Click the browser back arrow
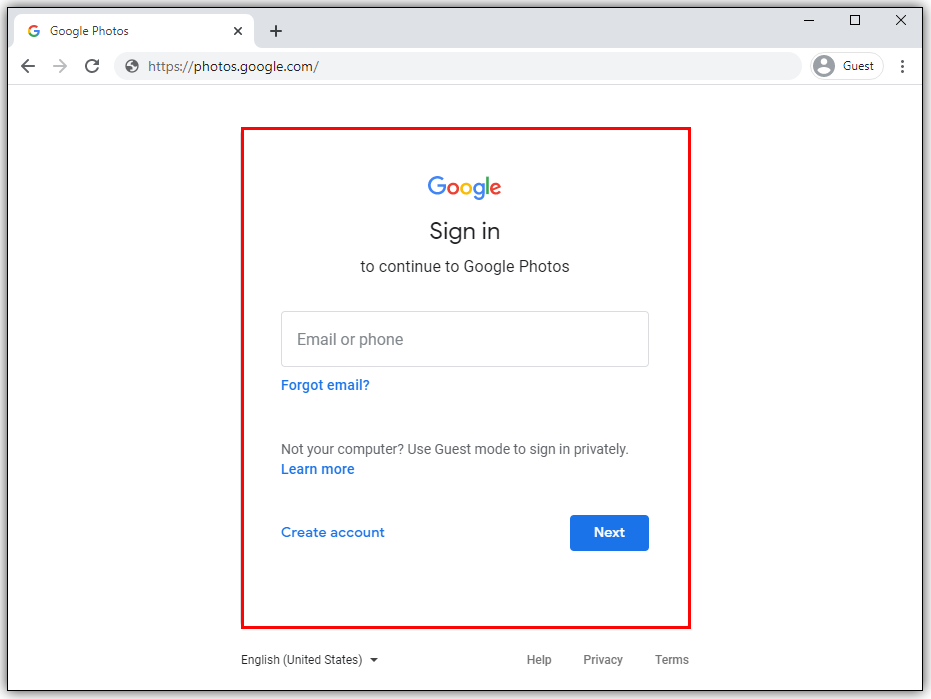 pos(28,66)
